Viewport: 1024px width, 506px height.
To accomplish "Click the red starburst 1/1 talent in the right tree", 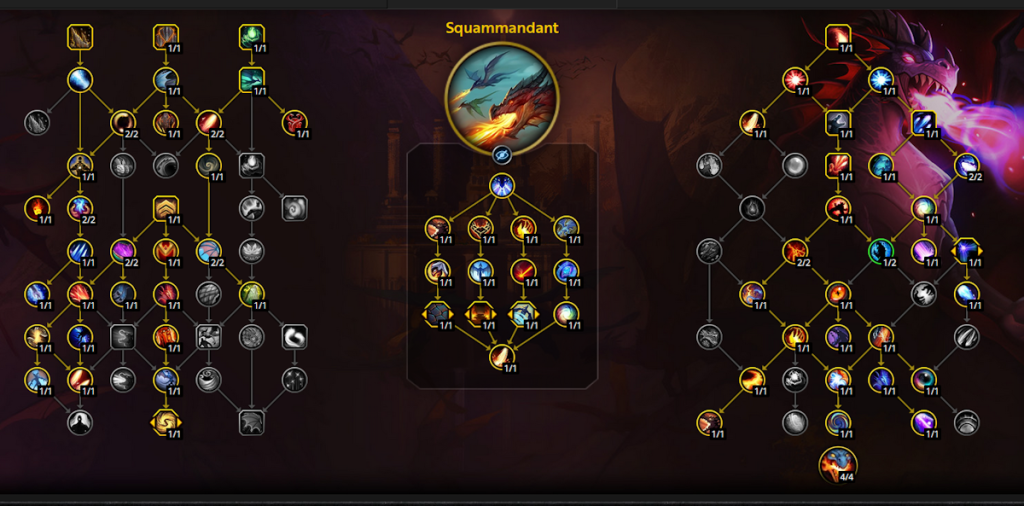I will point(795,80).
